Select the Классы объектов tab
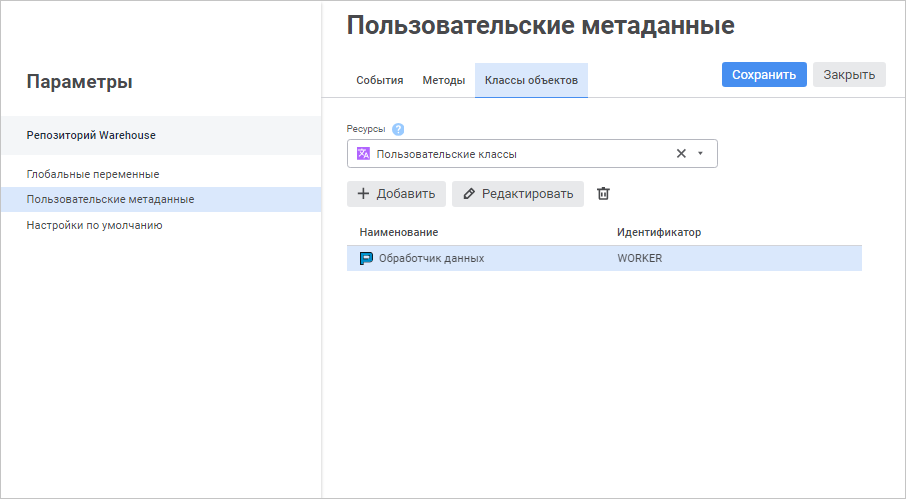The height and width of the screenshot is (499, 906). pyautogui.click(x=531, y=80)
